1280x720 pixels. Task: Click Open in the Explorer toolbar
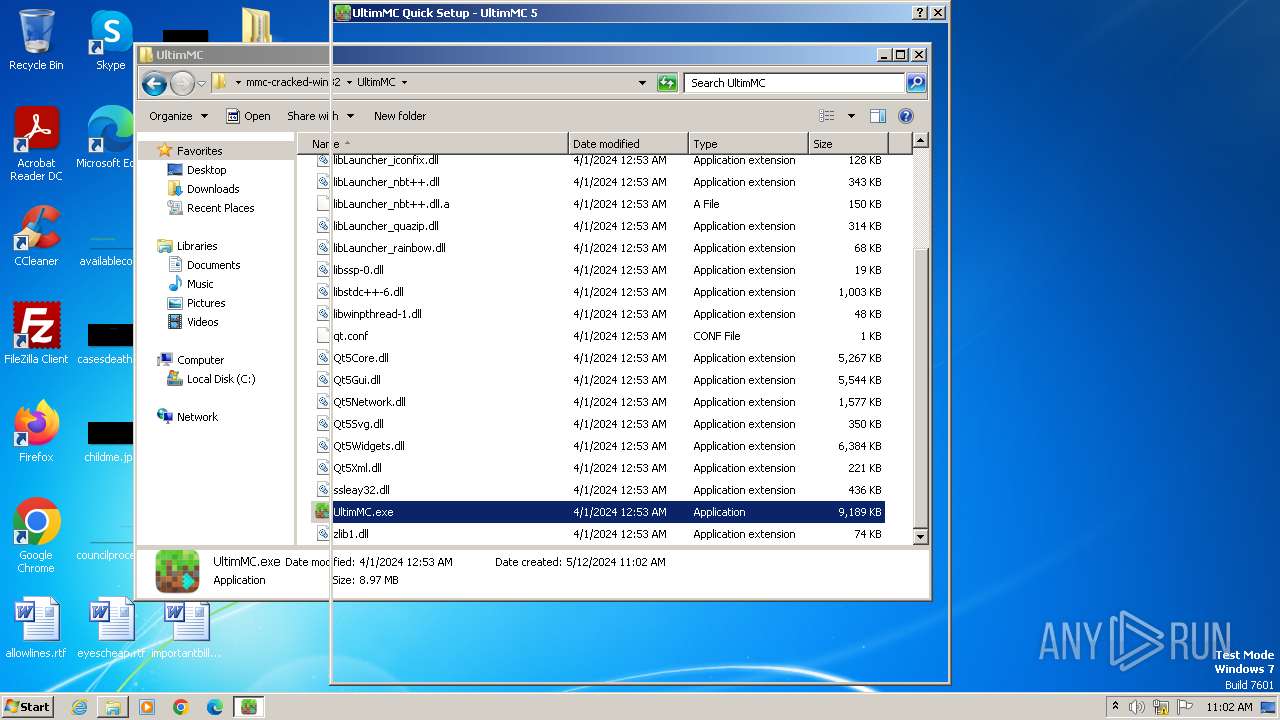[x=248, y=116]
